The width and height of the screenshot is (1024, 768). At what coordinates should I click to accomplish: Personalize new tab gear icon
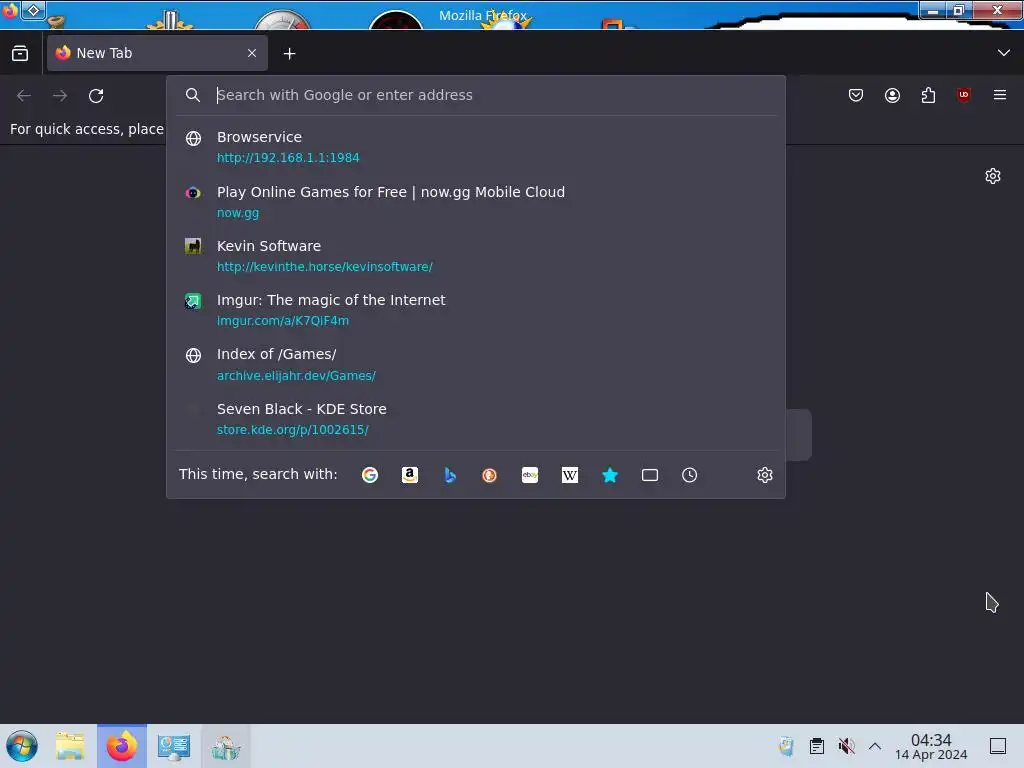(993, 176)
